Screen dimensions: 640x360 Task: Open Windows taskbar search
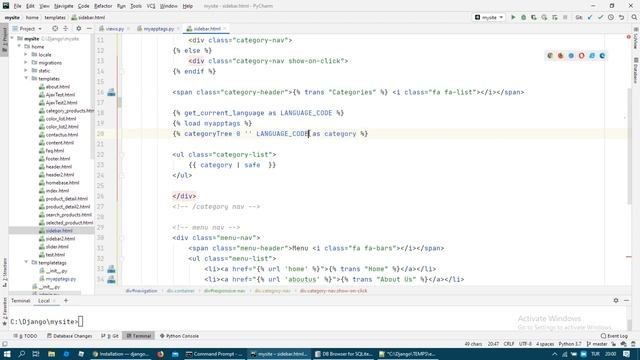click(x=22, y=354)
